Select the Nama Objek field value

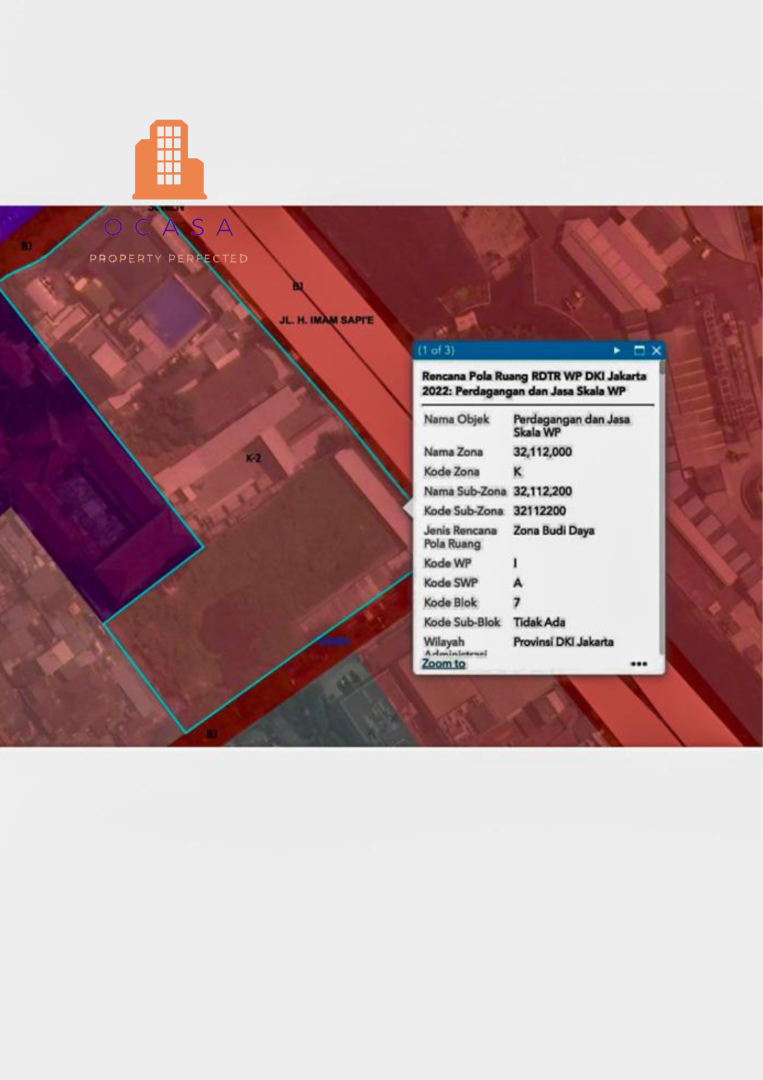coord(571,425)
